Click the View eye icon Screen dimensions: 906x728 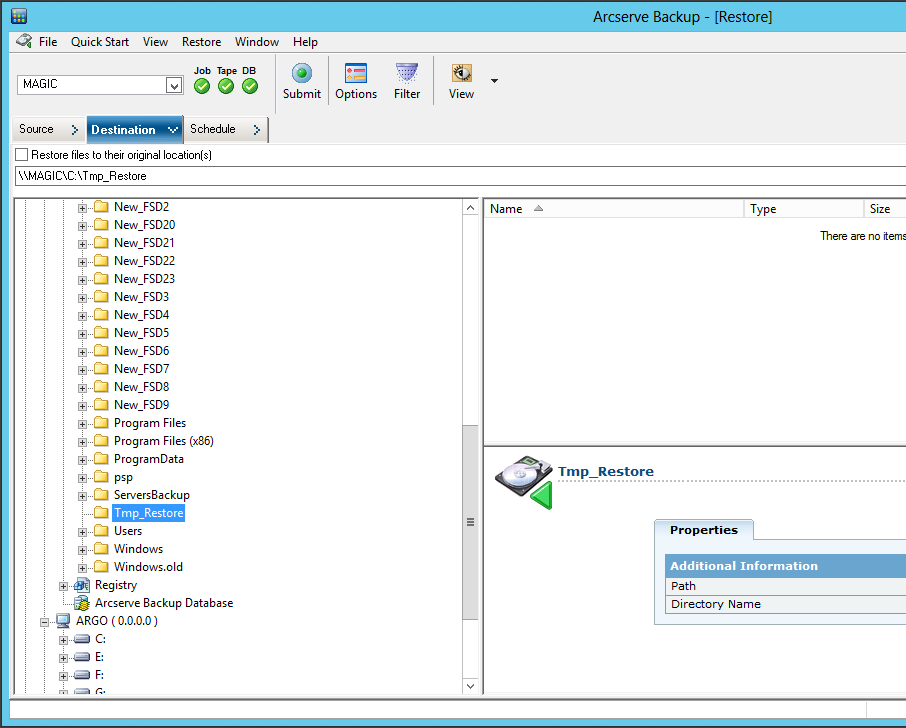click(462, 73)
